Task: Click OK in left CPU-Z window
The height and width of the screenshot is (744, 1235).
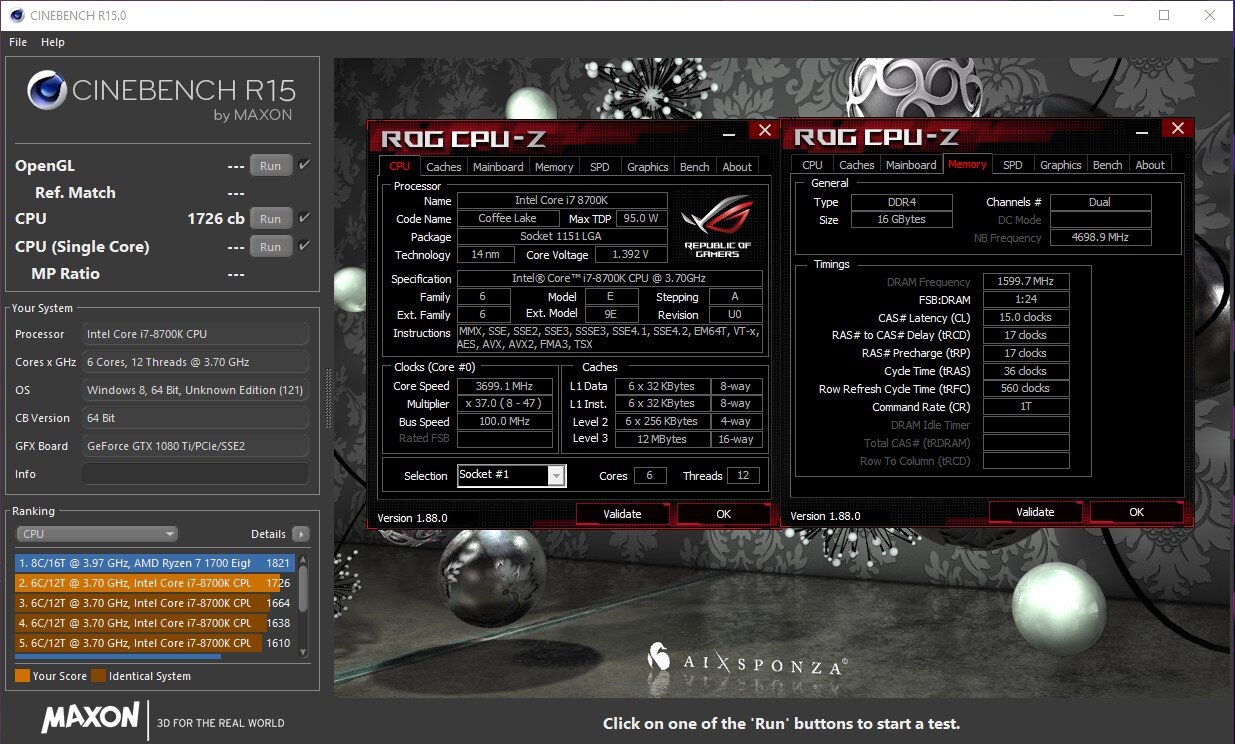Action: coord(724,514)
